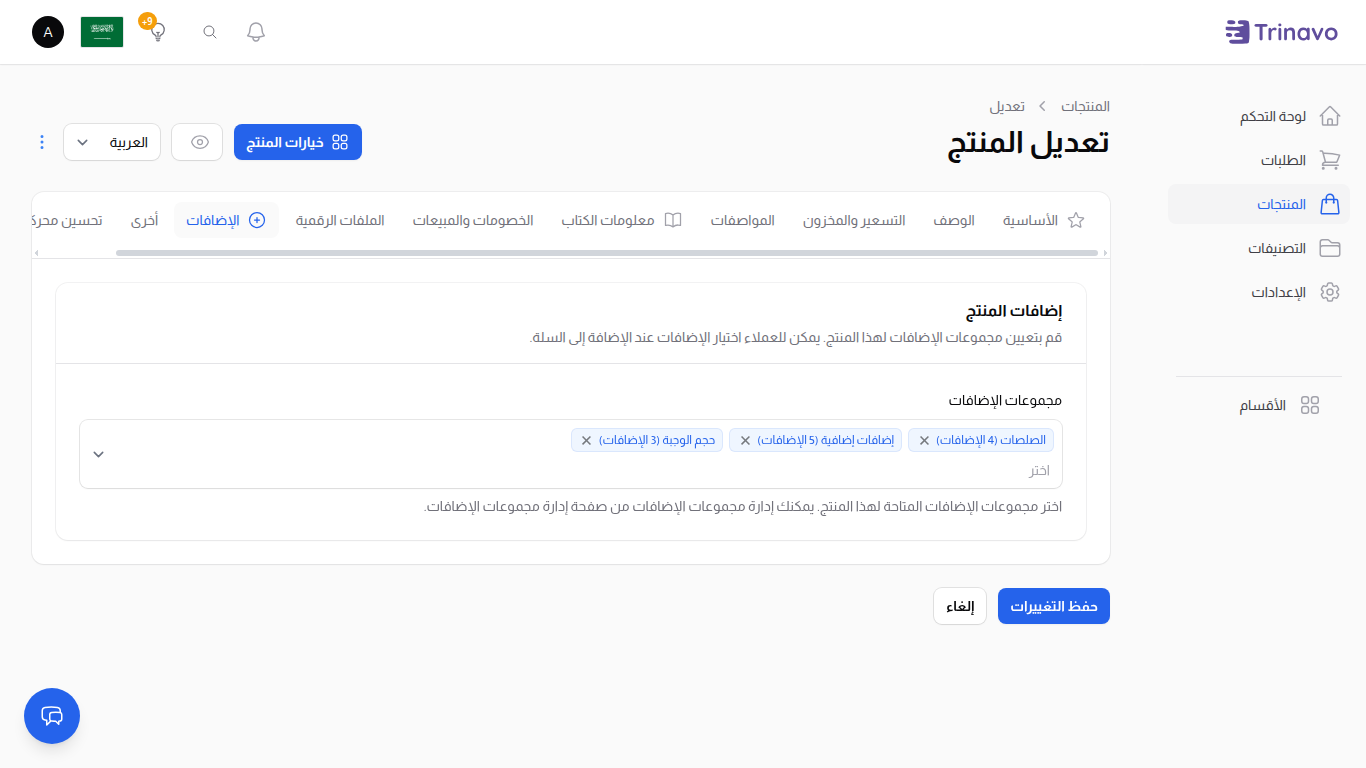Expand the مجموعات الإضافات selector chevron
This screenshot has height=768, width=1366.
(98, 453)
